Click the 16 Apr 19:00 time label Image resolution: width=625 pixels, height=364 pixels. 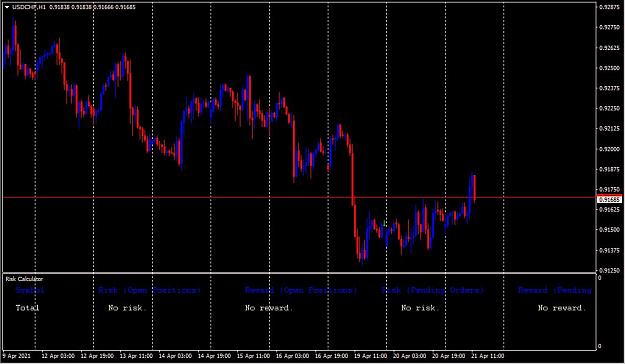pyautogui.click(x=331, y=356)
